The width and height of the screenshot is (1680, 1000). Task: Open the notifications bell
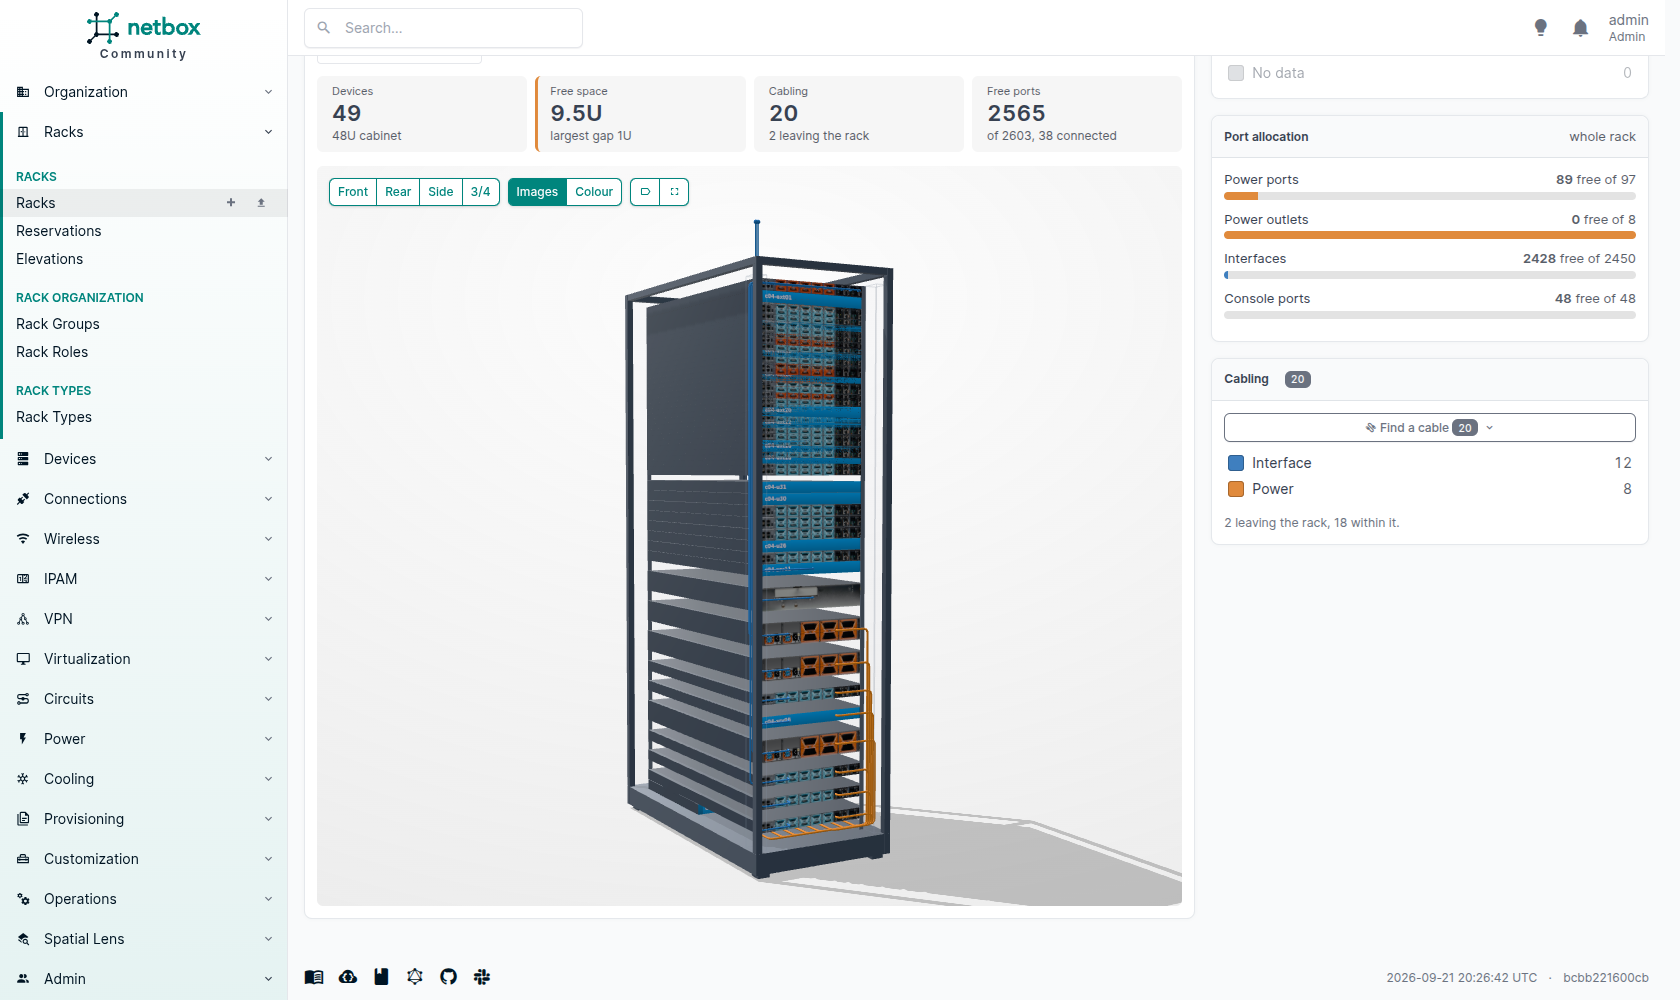pyautogui.click(x=1580, y=28)
